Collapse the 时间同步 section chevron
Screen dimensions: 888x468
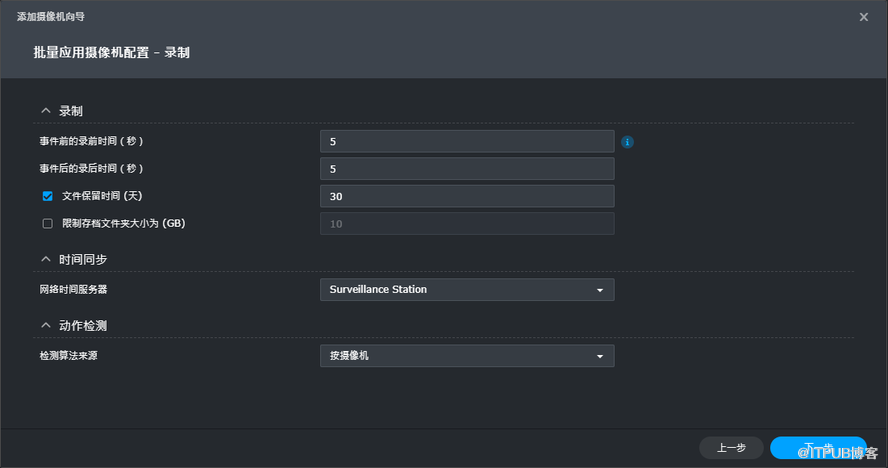45,259
